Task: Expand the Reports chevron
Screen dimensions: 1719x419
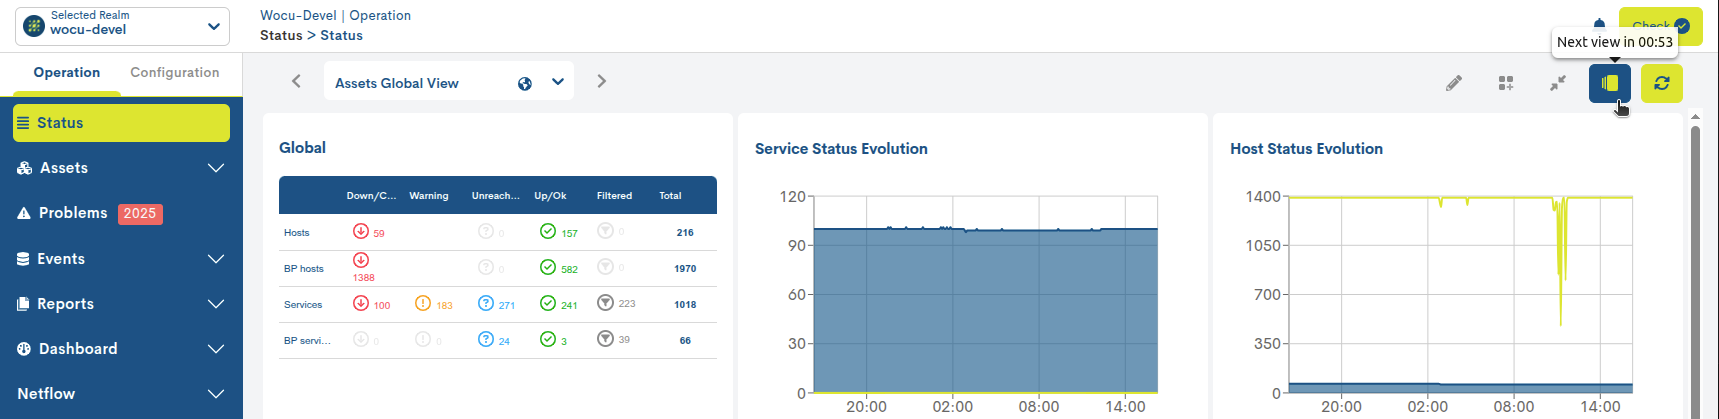Action: click(216, 304)
